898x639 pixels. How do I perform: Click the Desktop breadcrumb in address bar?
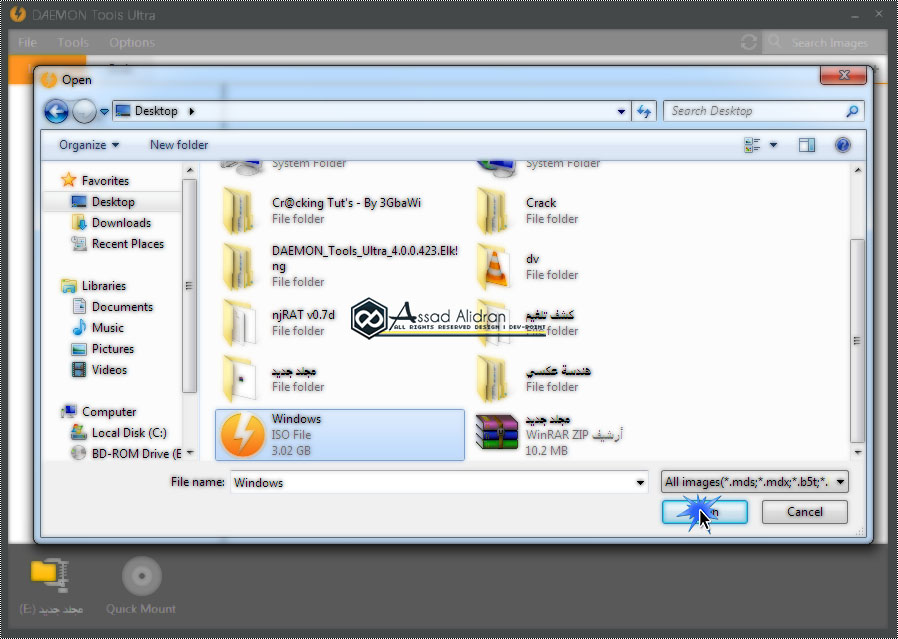click(x=156, y=111)
